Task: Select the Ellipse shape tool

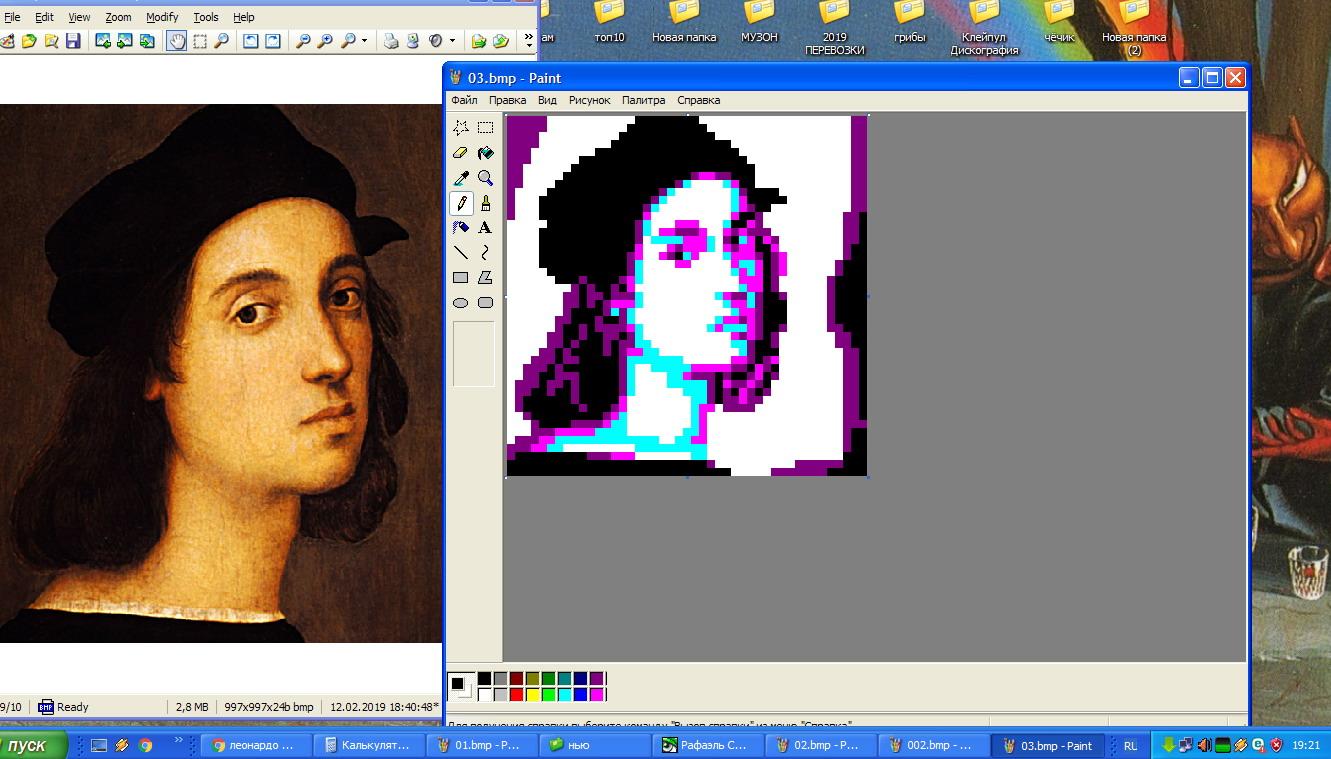Action: tap(460, 303)
